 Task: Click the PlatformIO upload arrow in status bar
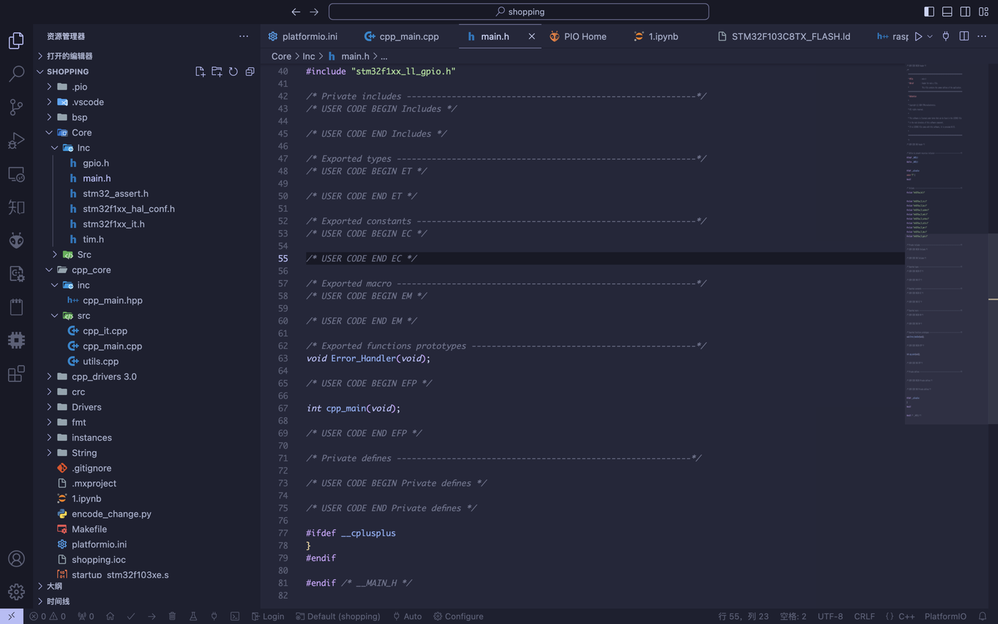pos(152,617)
